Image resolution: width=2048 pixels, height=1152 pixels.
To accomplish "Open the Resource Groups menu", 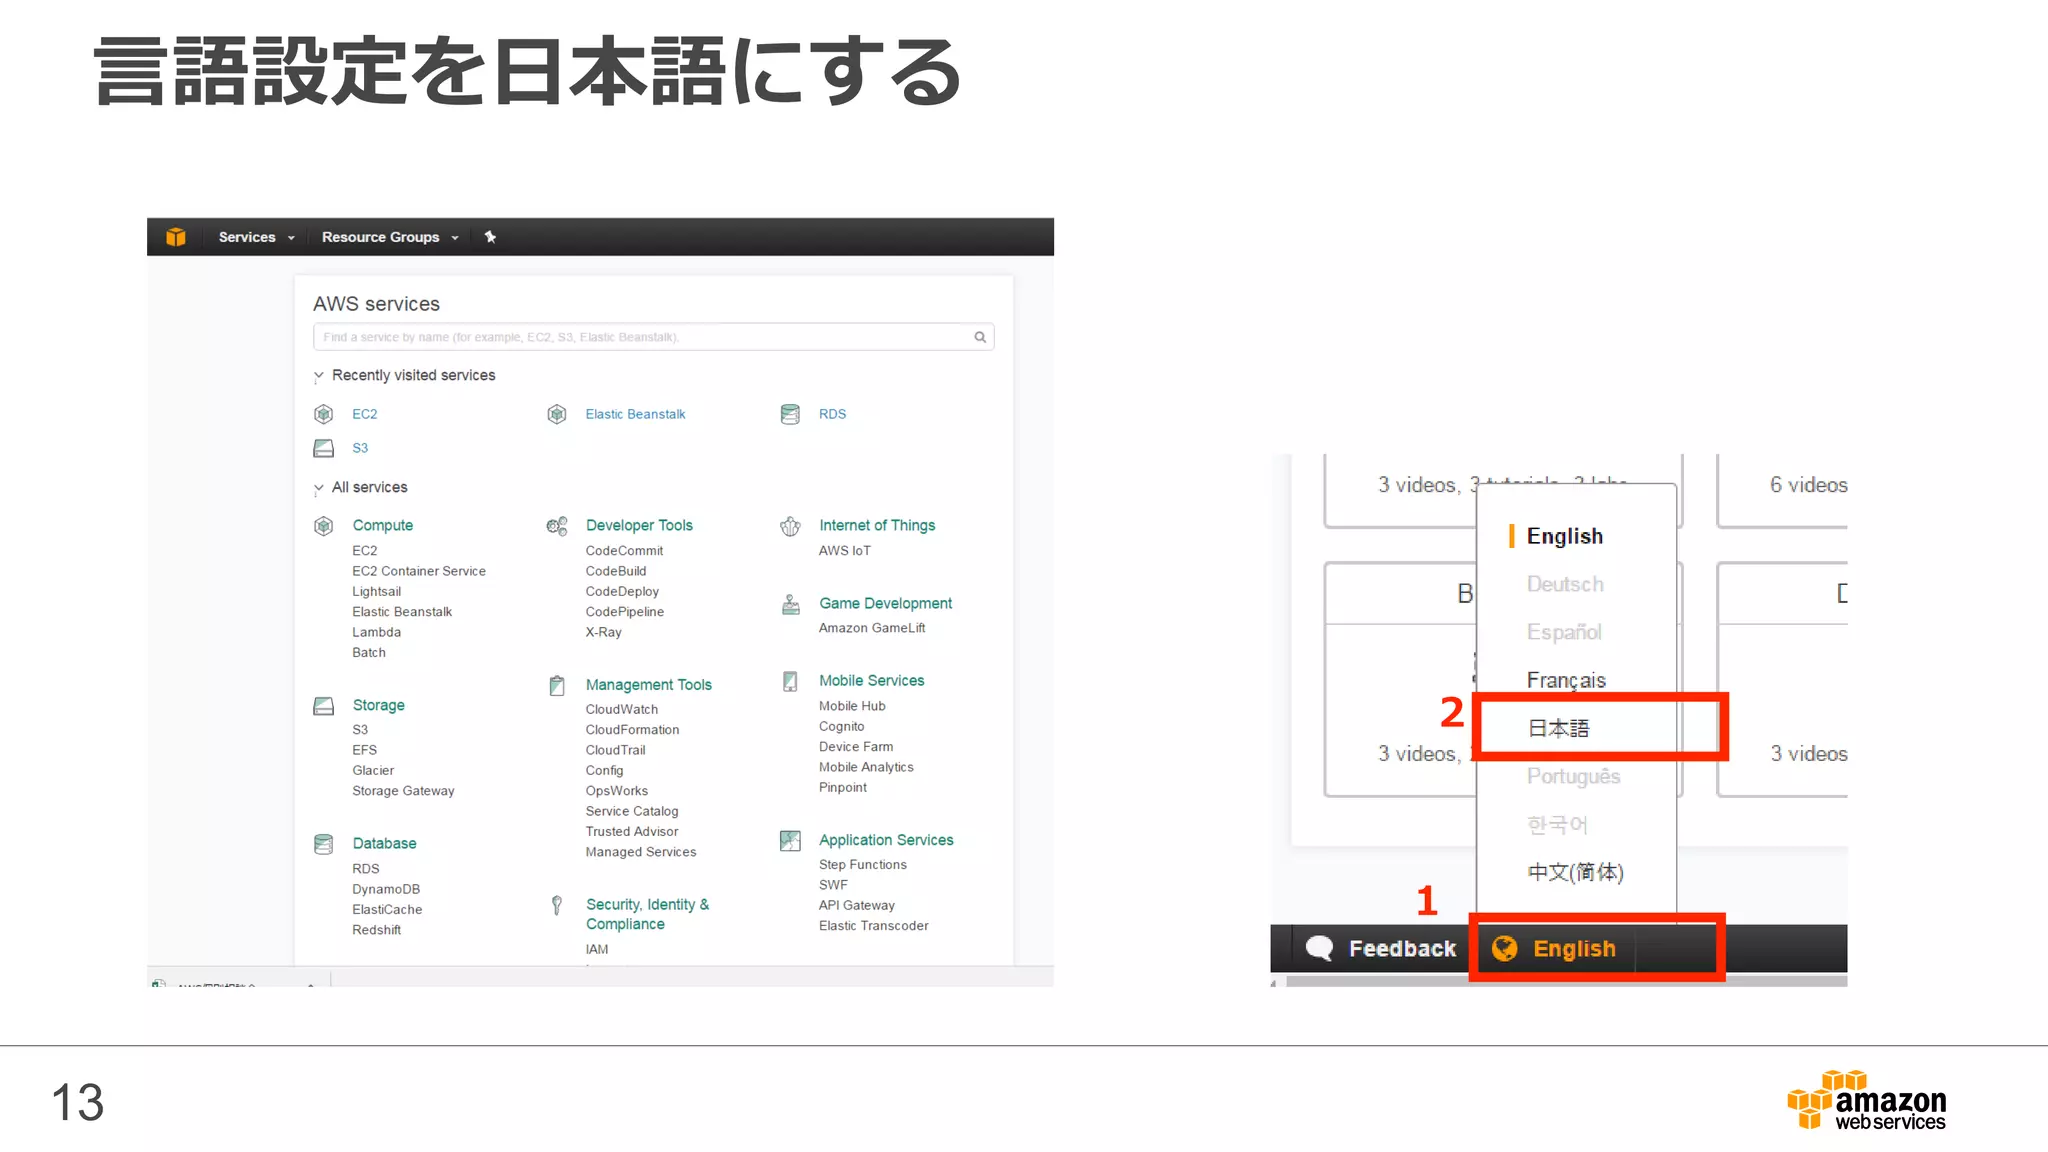I will coord(389,237).
